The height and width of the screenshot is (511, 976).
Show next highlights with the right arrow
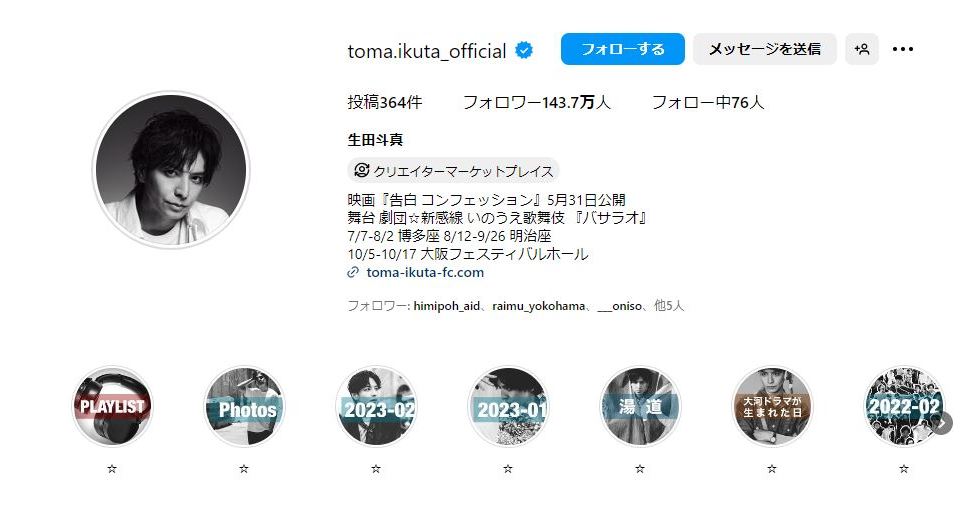tap(943, 423)
